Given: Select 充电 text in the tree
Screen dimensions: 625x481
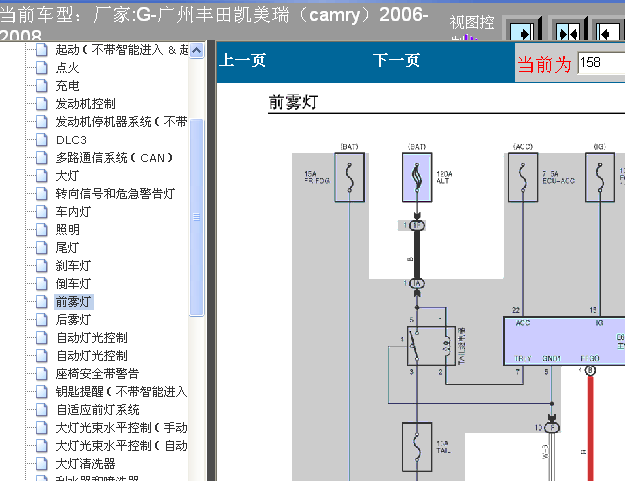Looking at the screenshot, I should (67, 86).
